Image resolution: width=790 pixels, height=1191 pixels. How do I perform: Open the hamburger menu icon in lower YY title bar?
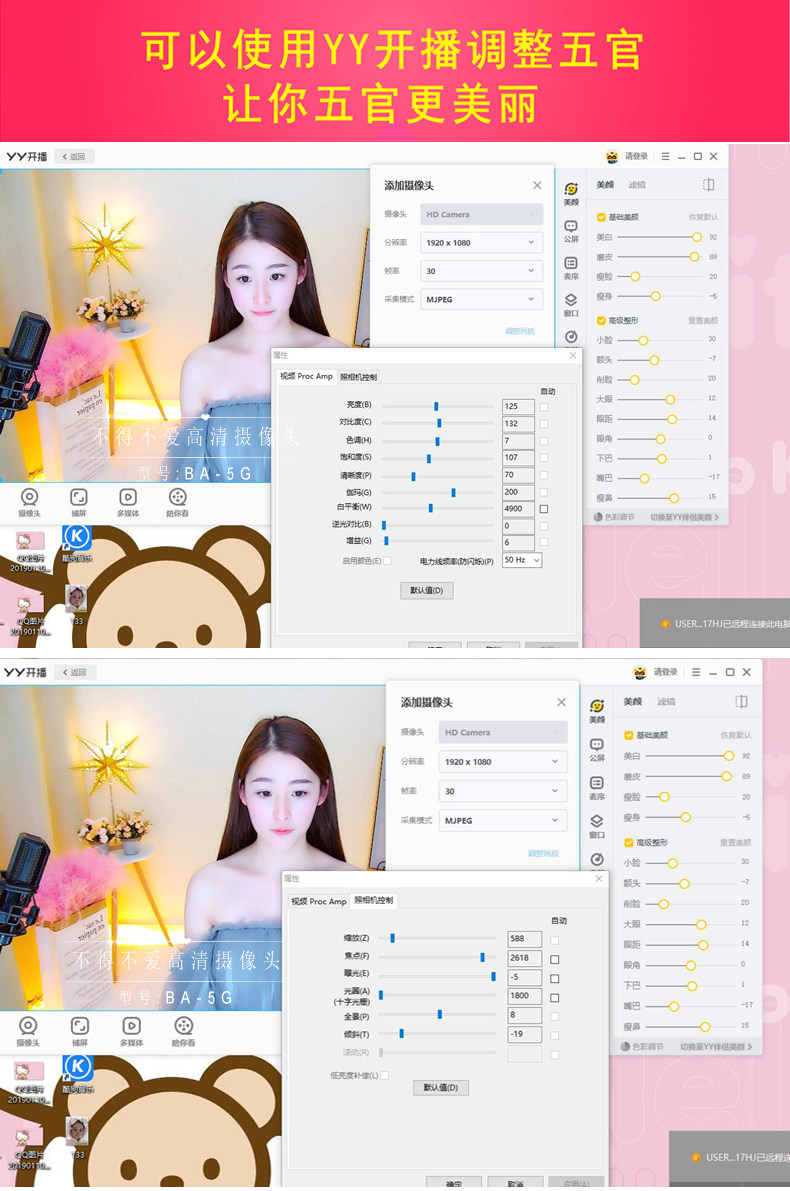tap(696, 672)
